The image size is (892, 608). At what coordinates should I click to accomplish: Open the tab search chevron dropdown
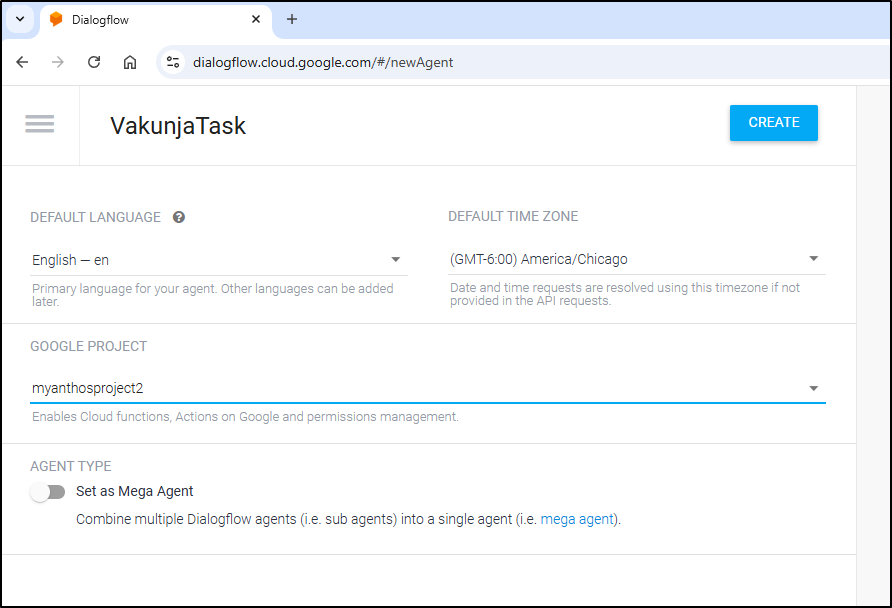click(x=20, y=19)
